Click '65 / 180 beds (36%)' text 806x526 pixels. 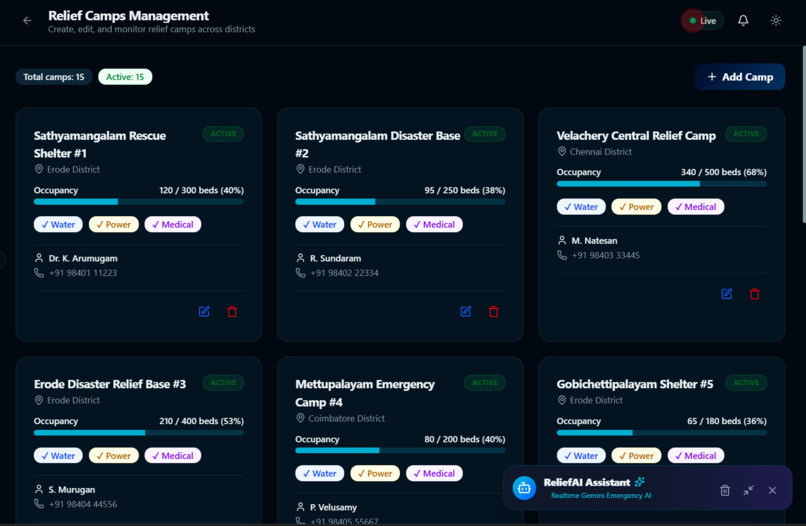[726, 421]
